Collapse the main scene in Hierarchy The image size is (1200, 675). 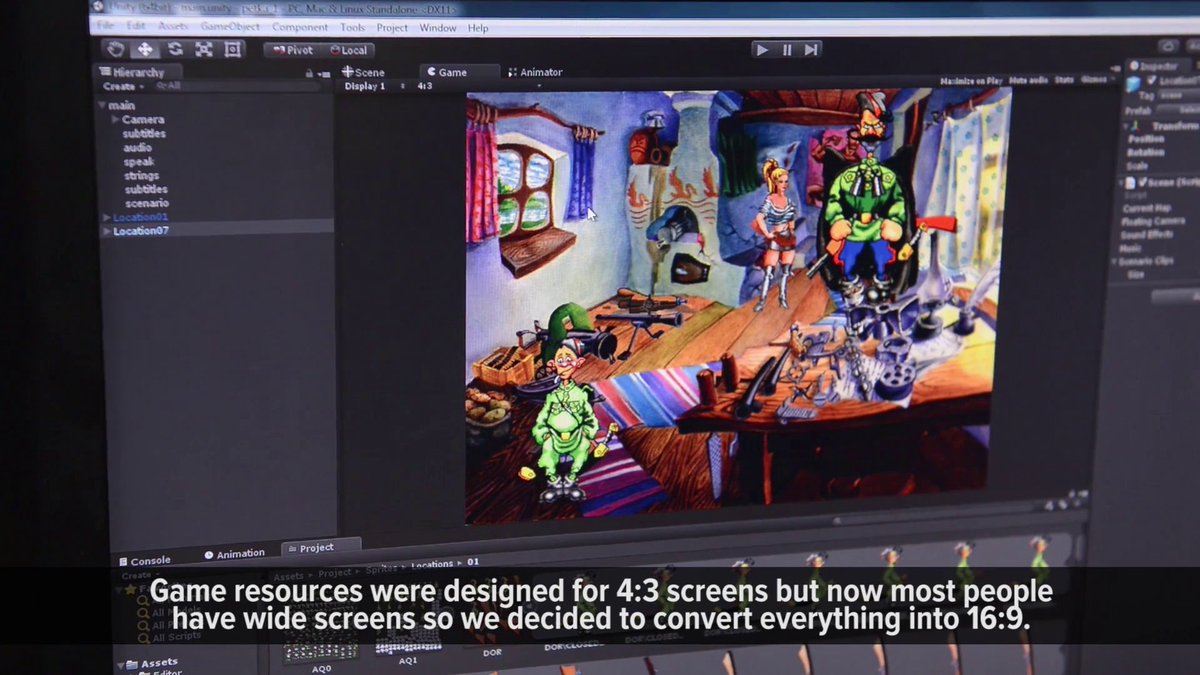(x=102, y=105)
